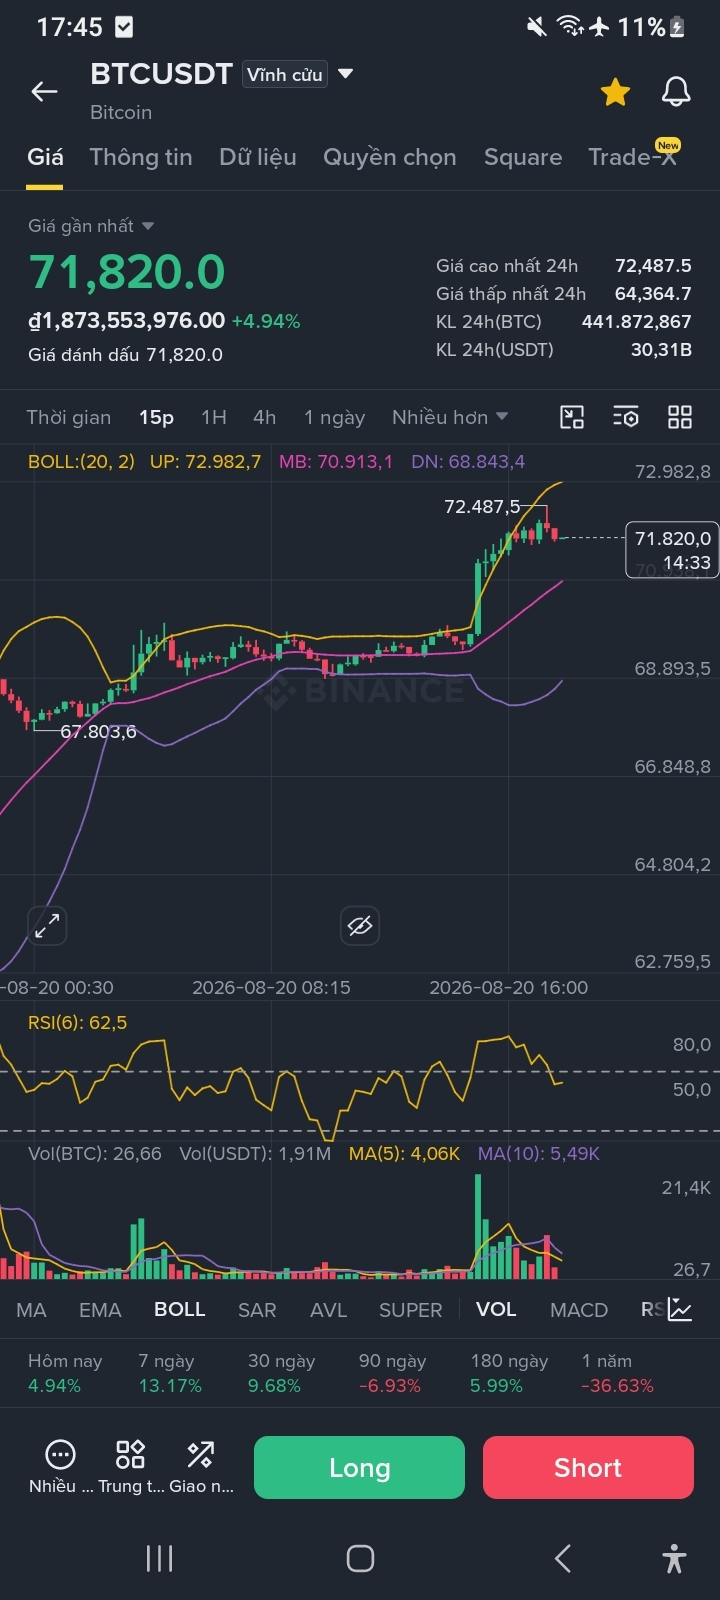Switch to Quyền chọn tab

pyautogui.click(x=390, y=157)
